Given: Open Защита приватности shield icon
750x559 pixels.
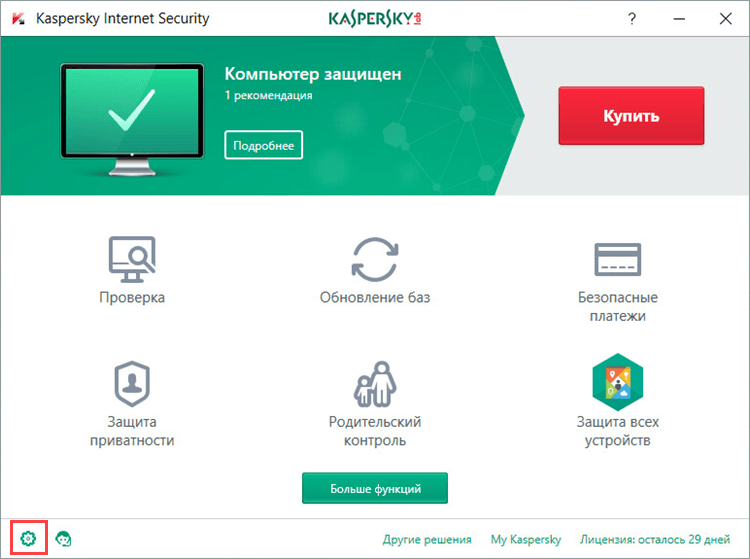Looking at the screenshot, I should click(x=132, y=384).
